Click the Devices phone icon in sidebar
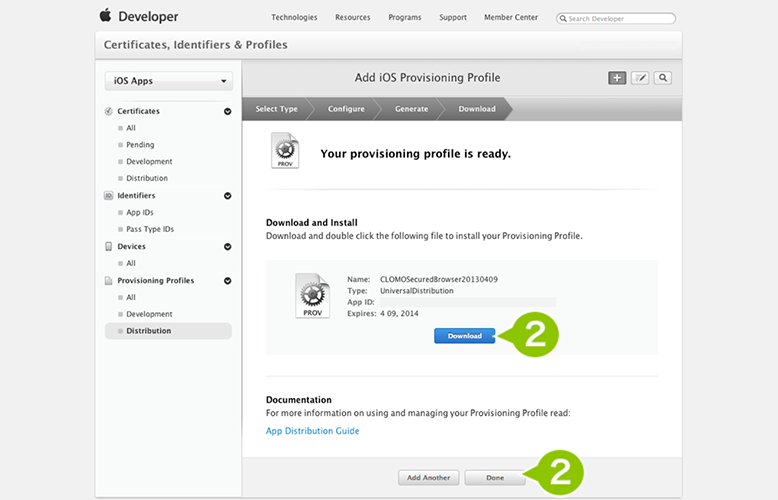 pyautogui.click(x=109, y=247)
